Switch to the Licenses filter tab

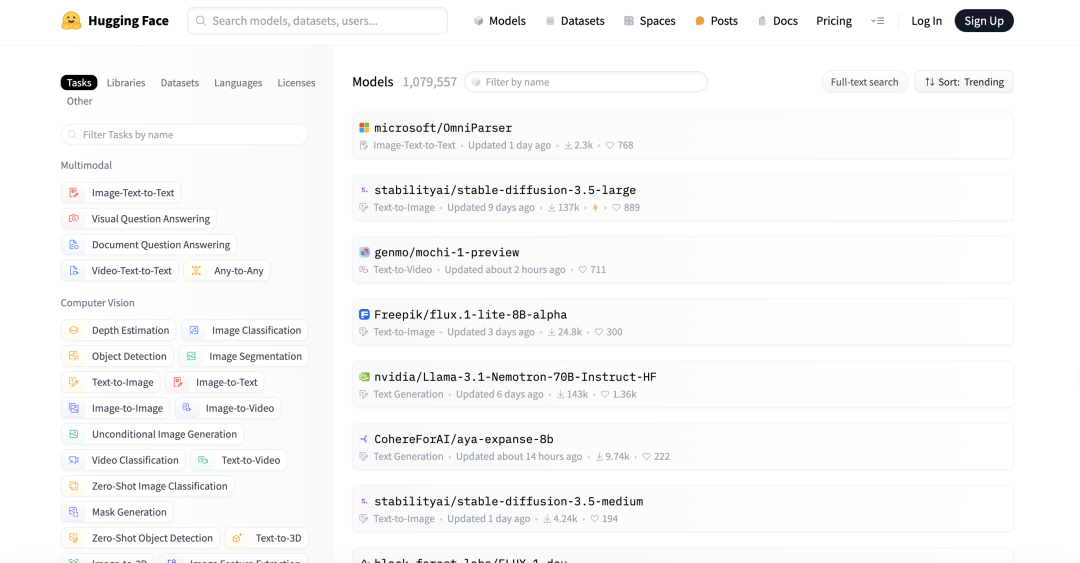tap(296, 83)
